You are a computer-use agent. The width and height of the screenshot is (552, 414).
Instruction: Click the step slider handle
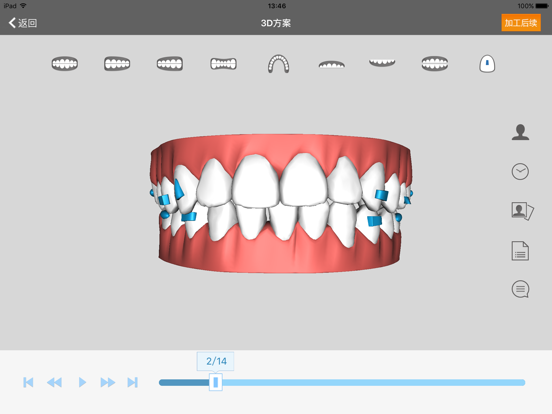(215, 382)
